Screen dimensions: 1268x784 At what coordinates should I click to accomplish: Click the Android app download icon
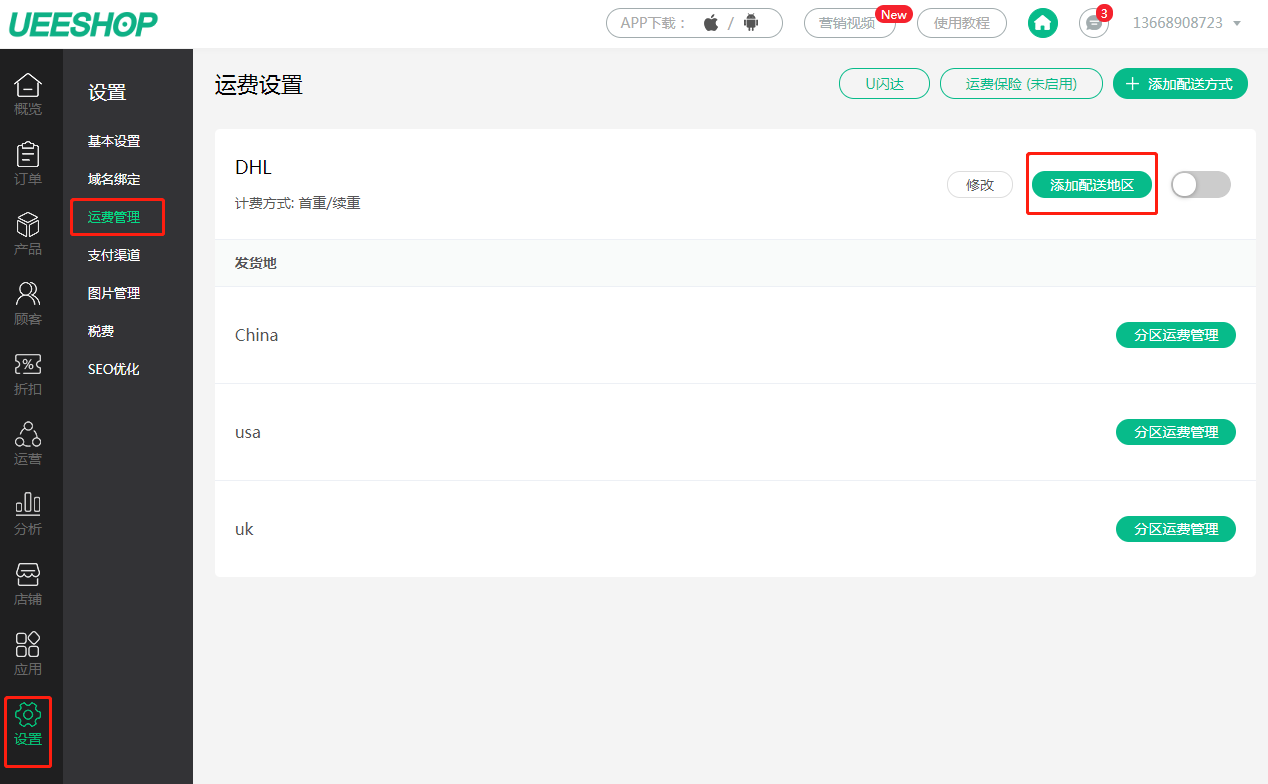point(752,23)
